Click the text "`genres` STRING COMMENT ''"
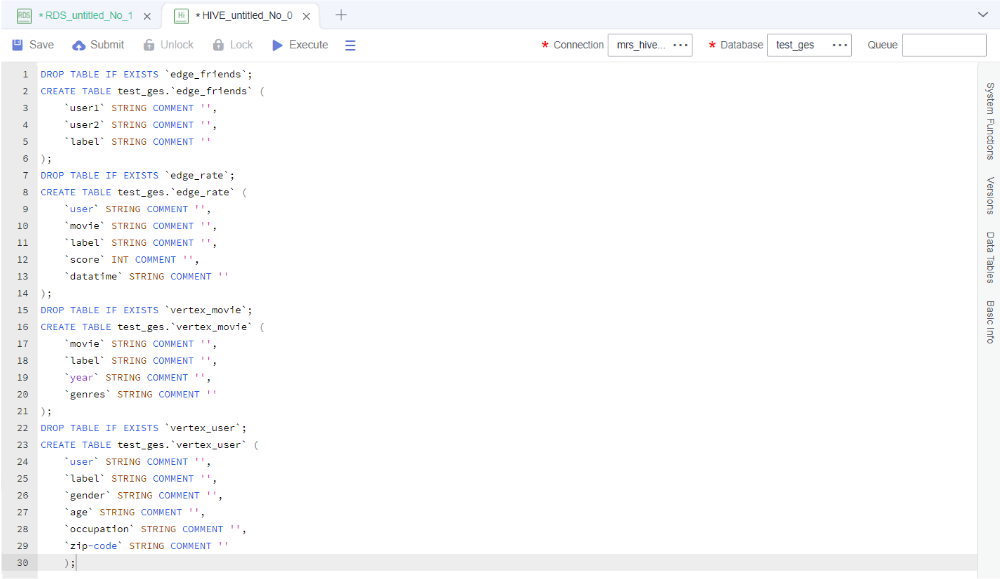Image resolution: width=1000 pixels, height=579 pixels. click(x=140, y=395)
